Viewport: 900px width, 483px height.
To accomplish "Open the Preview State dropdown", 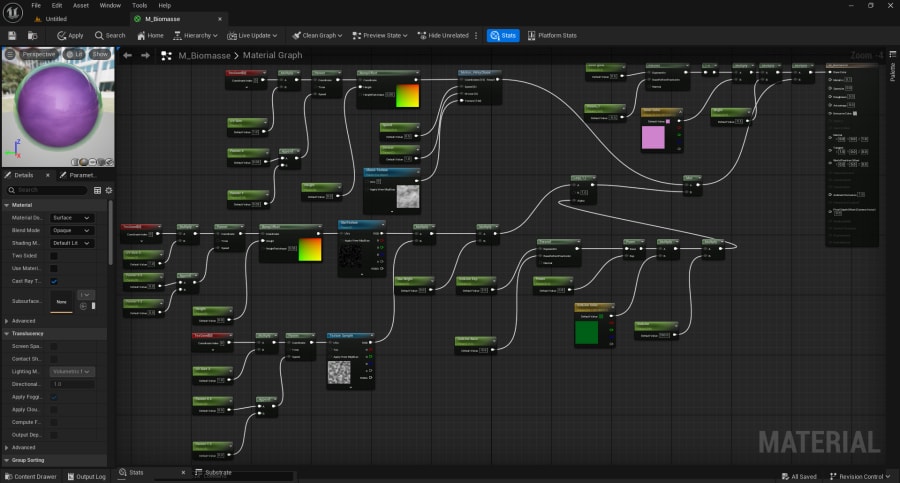I will pyautogui.click(x=380, y=36).
